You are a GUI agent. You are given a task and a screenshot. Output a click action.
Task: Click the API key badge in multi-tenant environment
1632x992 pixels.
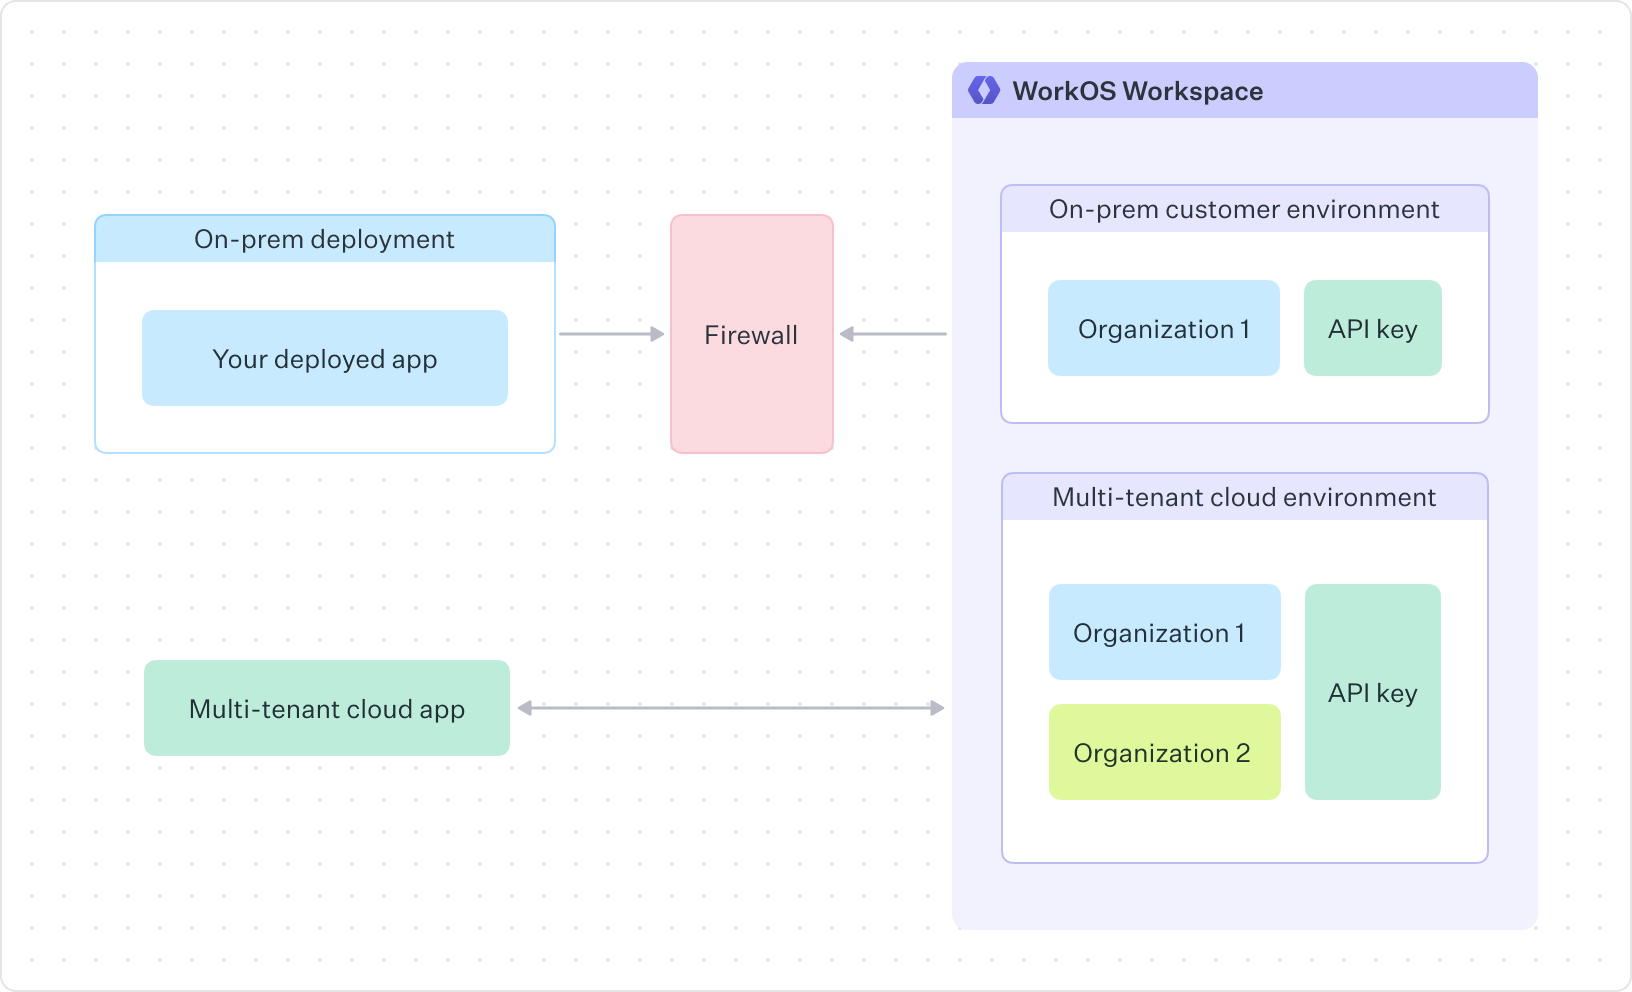coord(1372,692)
